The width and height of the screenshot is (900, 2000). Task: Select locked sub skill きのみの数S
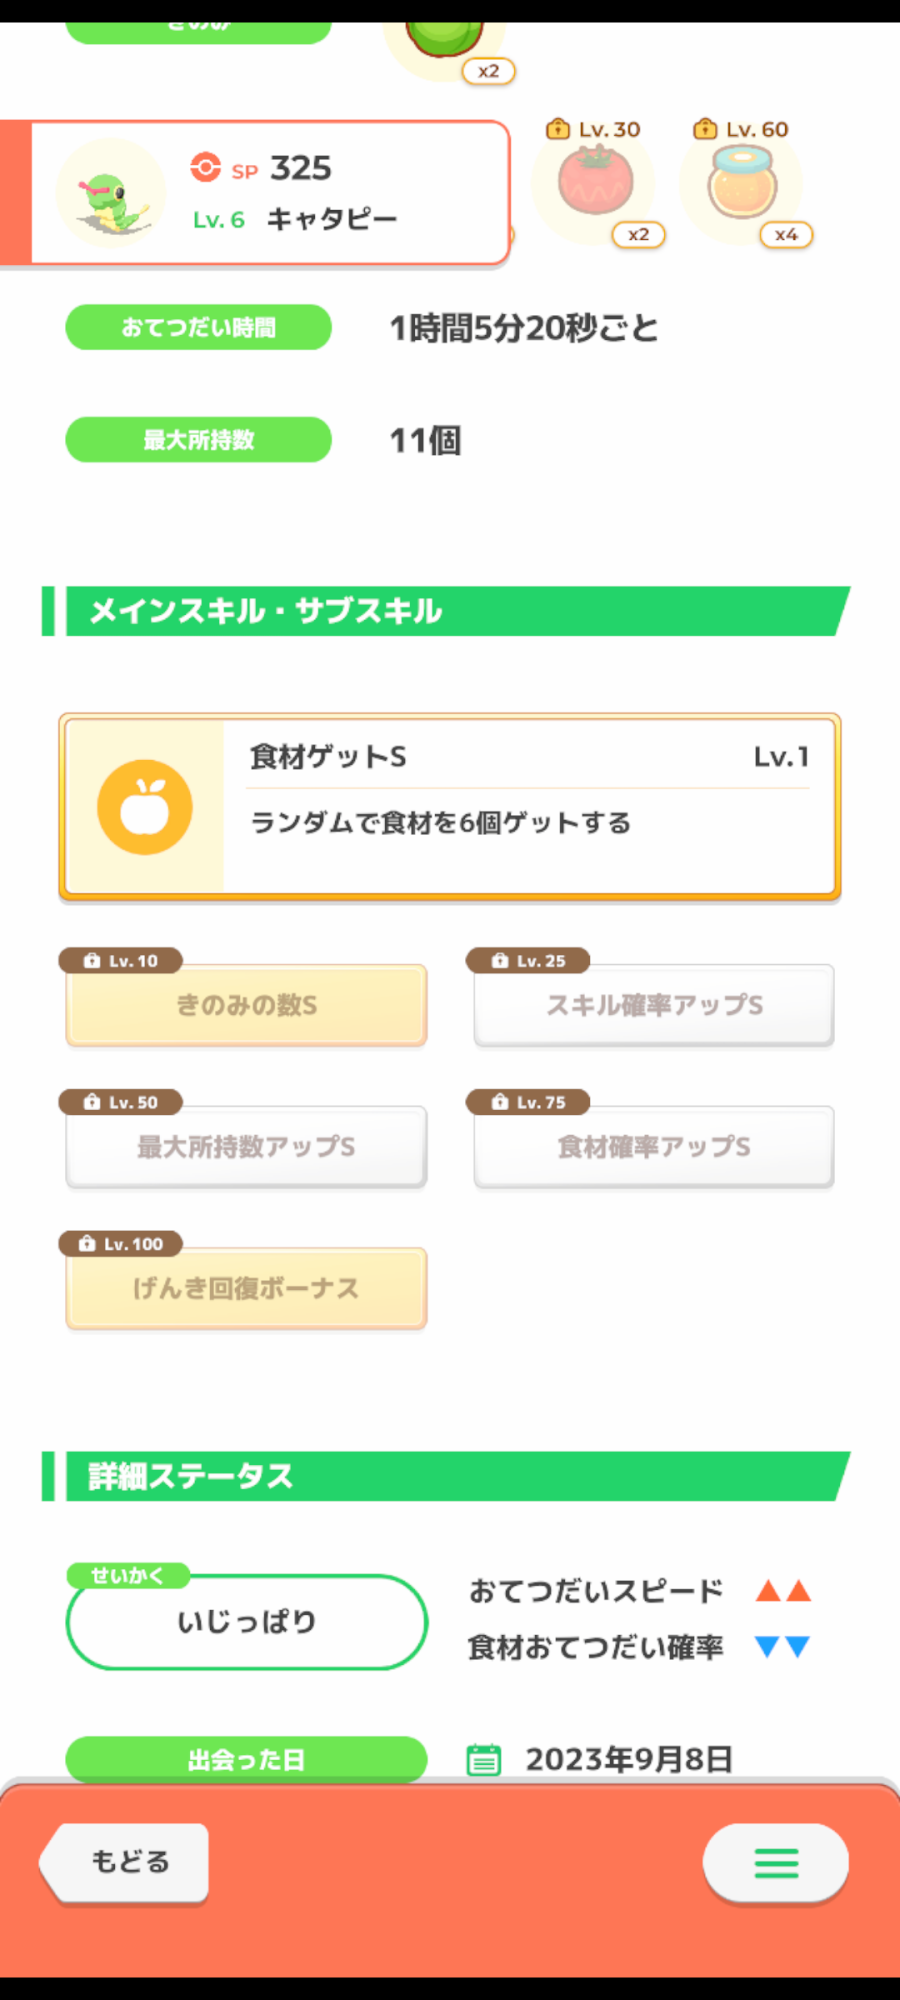[247, 1006]
